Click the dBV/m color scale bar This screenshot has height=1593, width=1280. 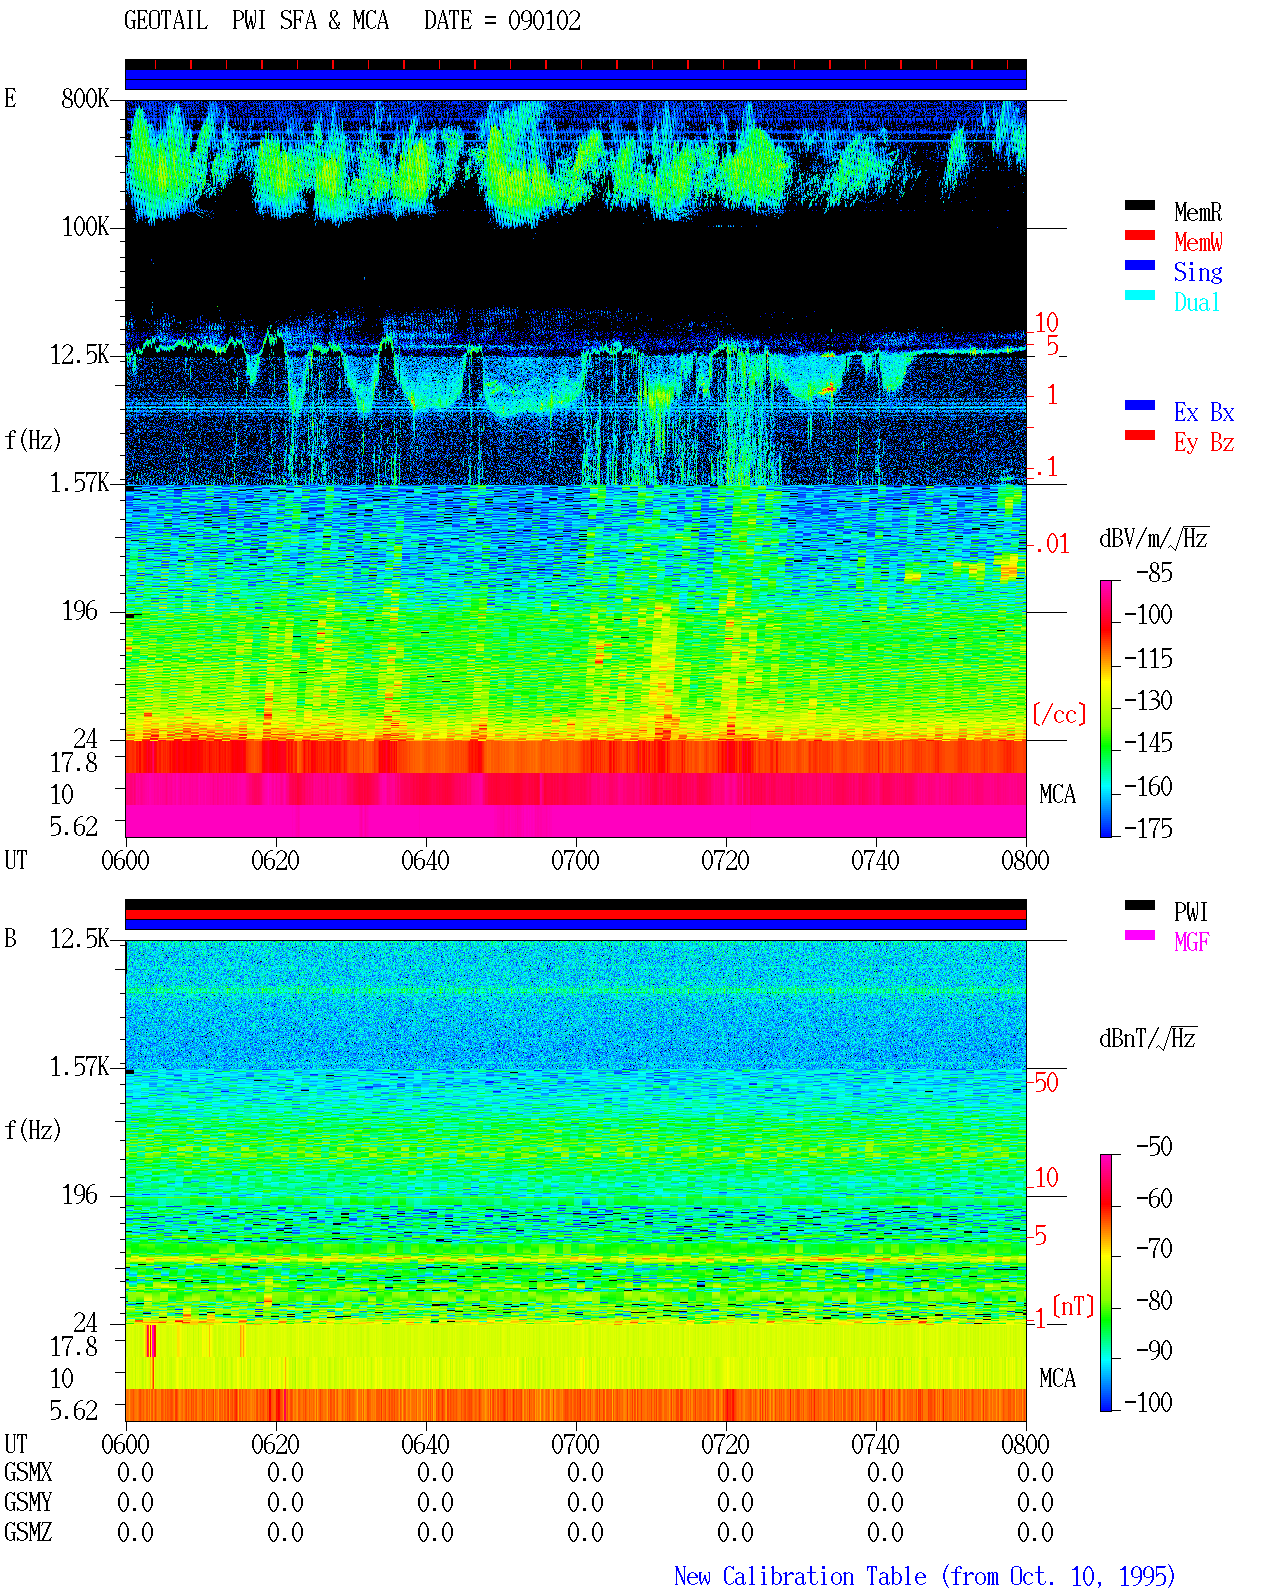click(1106, 708)
